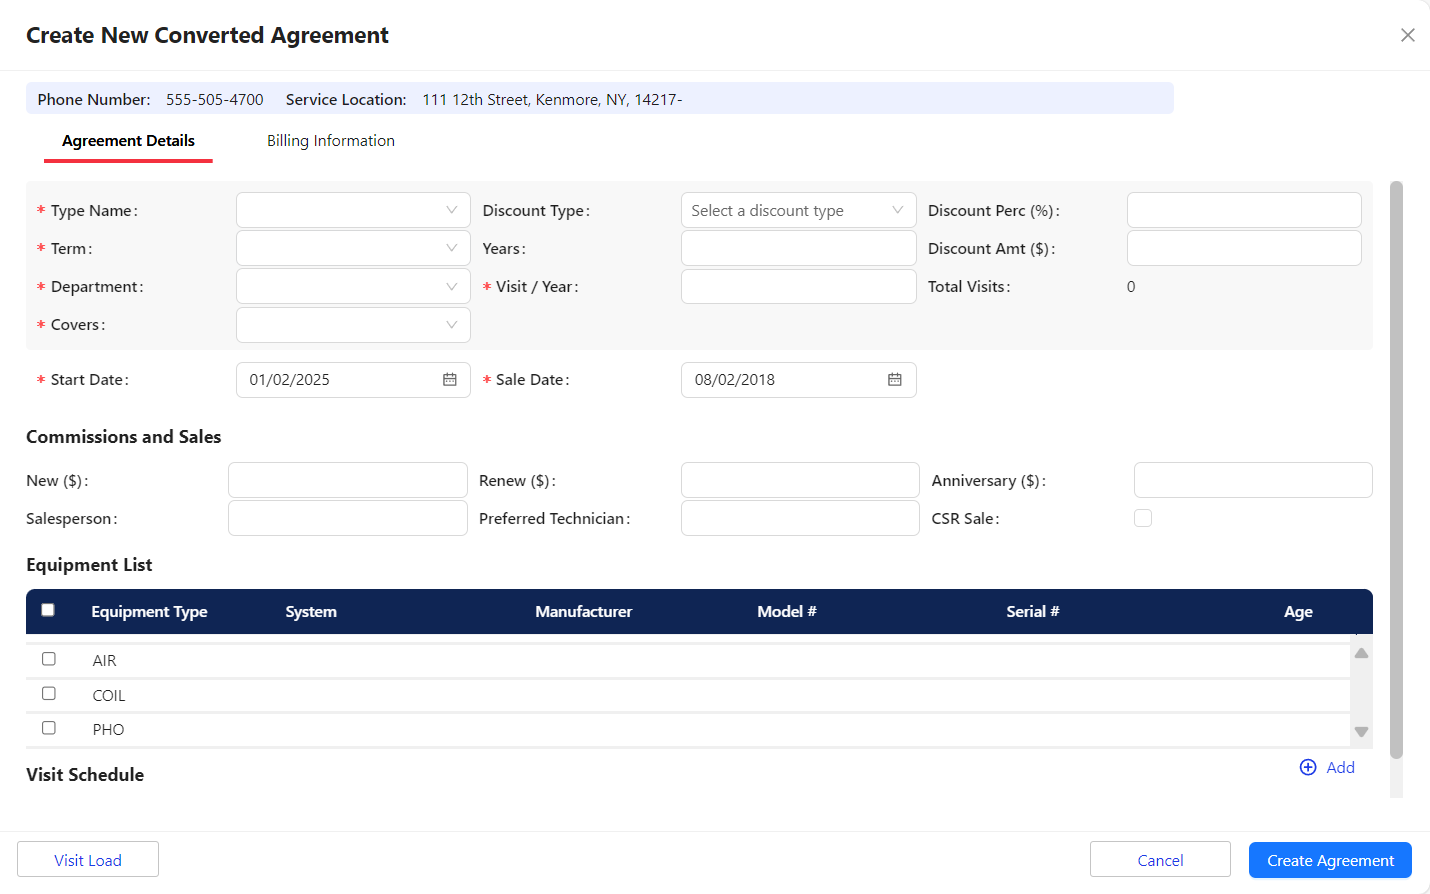1430x894 pixels.
Task: Close the Create New Converted Agreement dialog
Action: (x=1408, y=35)
